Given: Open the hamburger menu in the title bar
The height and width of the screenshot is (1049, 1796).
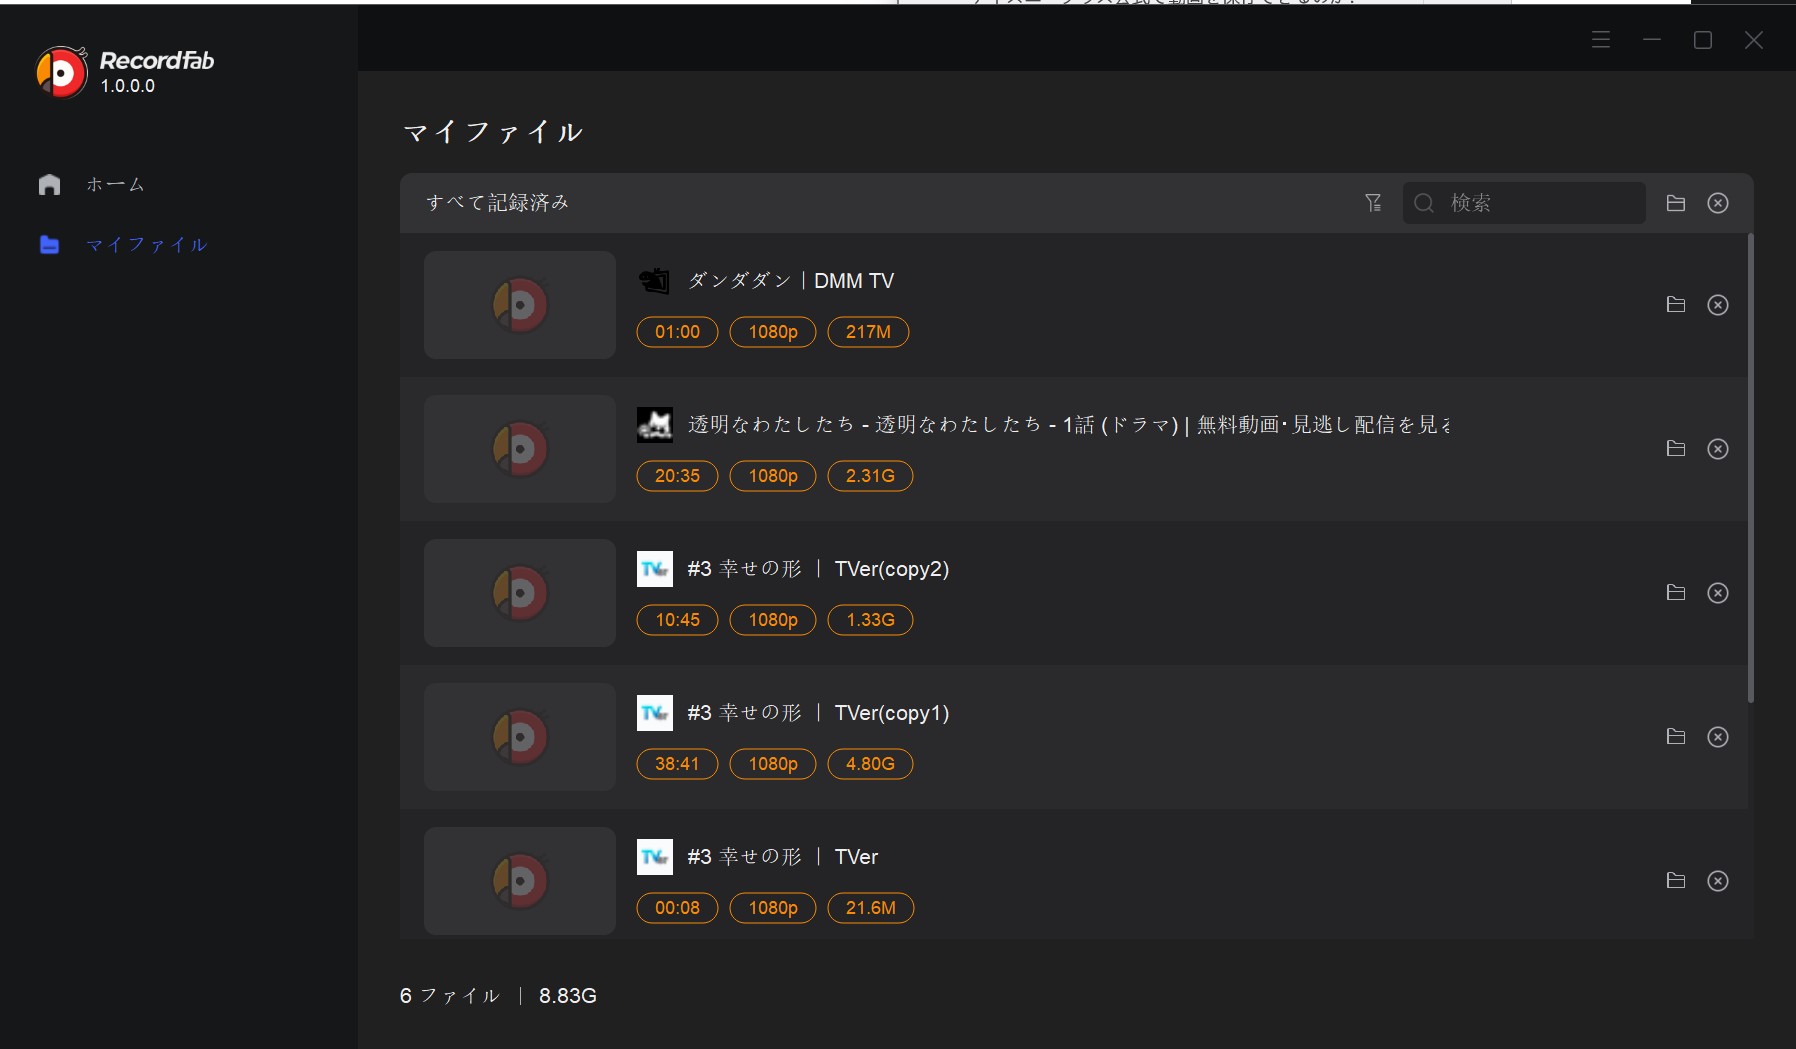Looking at the screenshot, I should (x=1601, y=40).
